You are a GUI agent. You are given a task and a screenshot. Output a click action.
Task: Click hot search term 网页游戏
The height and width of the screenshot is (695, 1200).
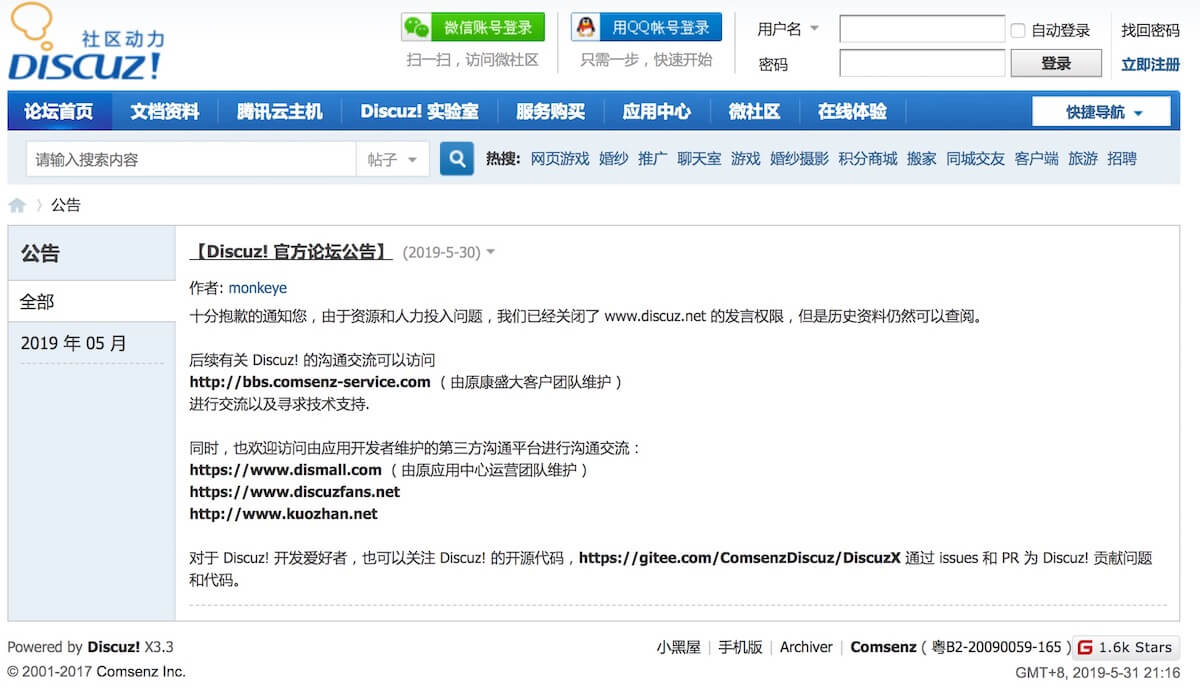pyautogui.click(x=560, y=159)
